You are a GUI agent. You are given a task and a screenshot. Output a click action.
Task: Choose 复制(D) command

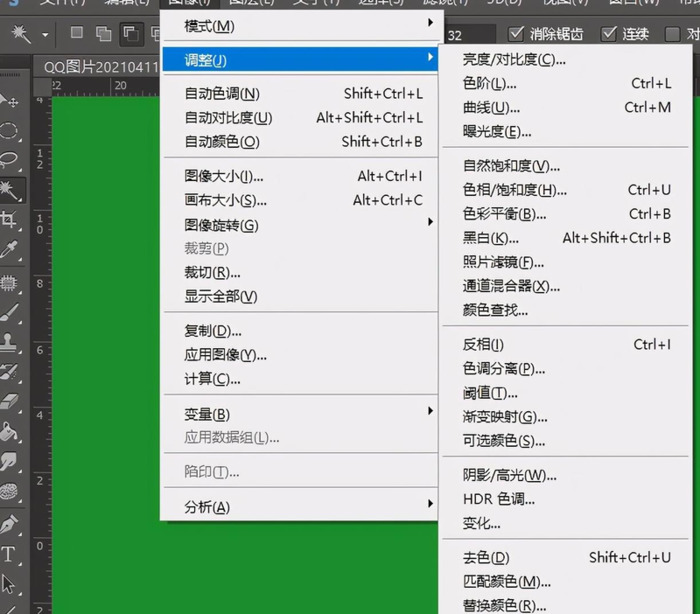tap(300, 331)
